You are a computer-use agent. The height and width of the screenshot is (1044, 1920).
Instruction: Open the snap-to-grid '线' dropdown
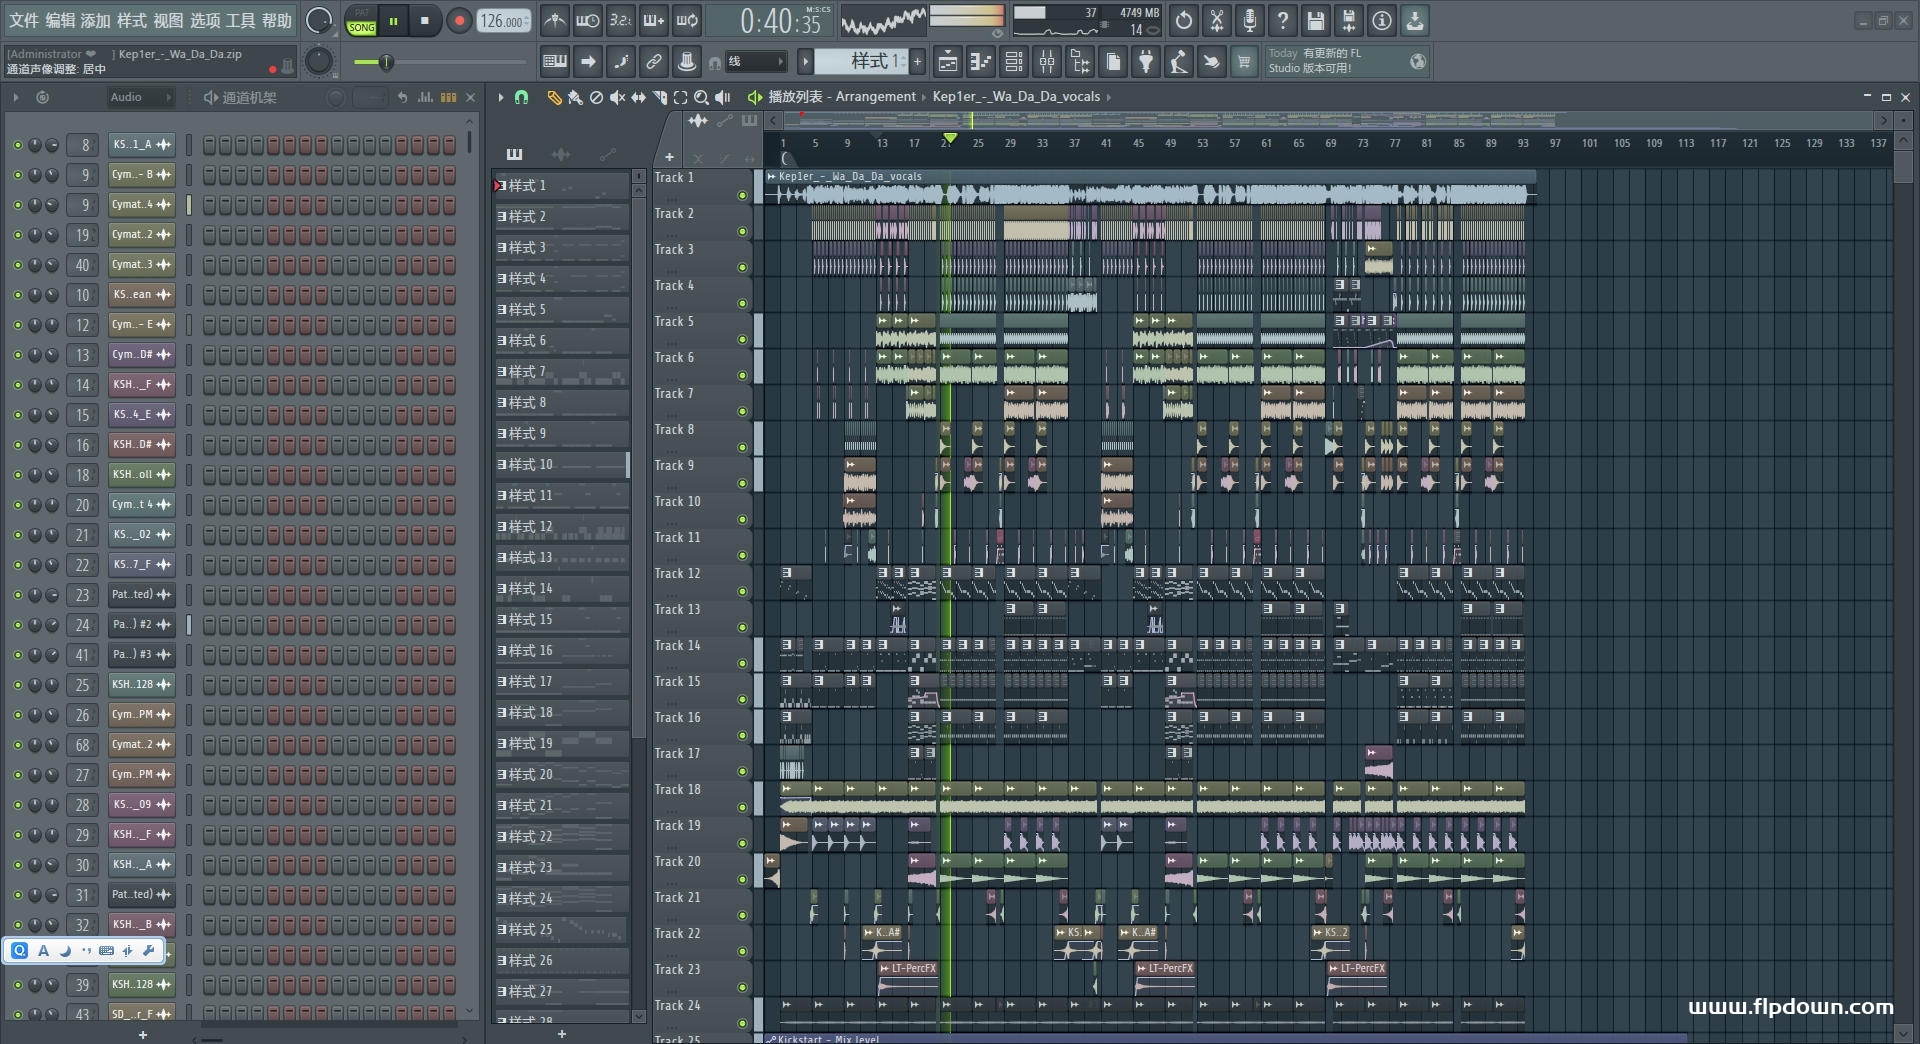tap(755, 62)
